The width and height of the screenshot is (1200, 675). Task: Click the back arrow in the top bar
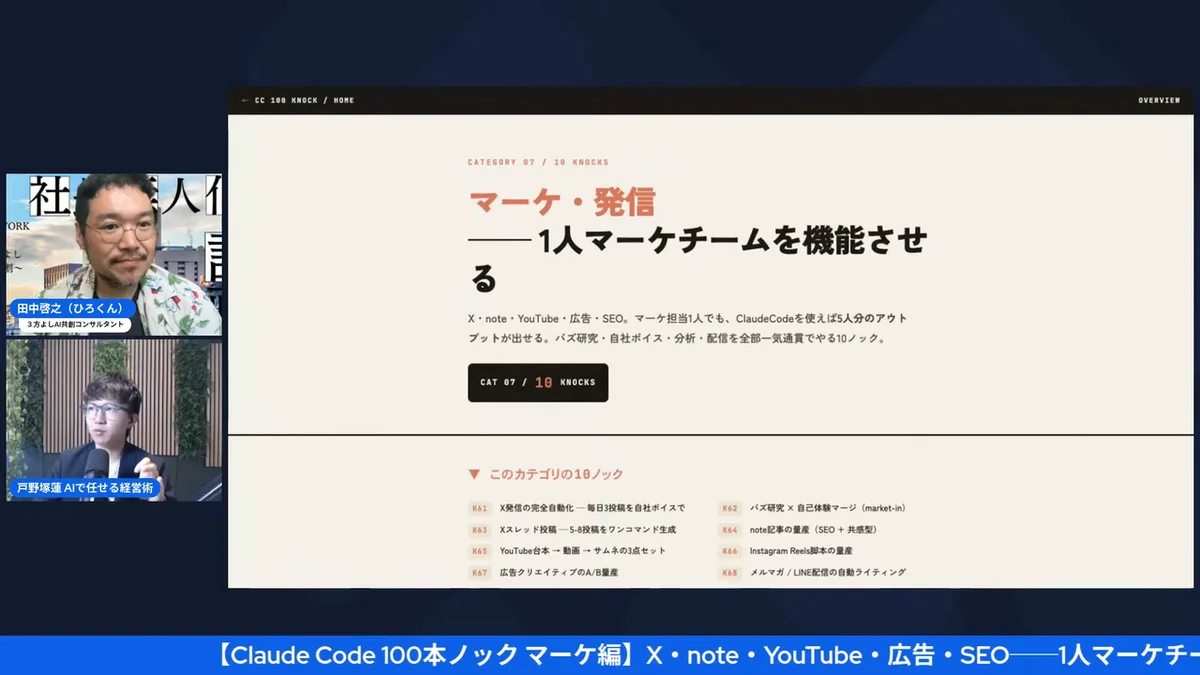(245, 100)
